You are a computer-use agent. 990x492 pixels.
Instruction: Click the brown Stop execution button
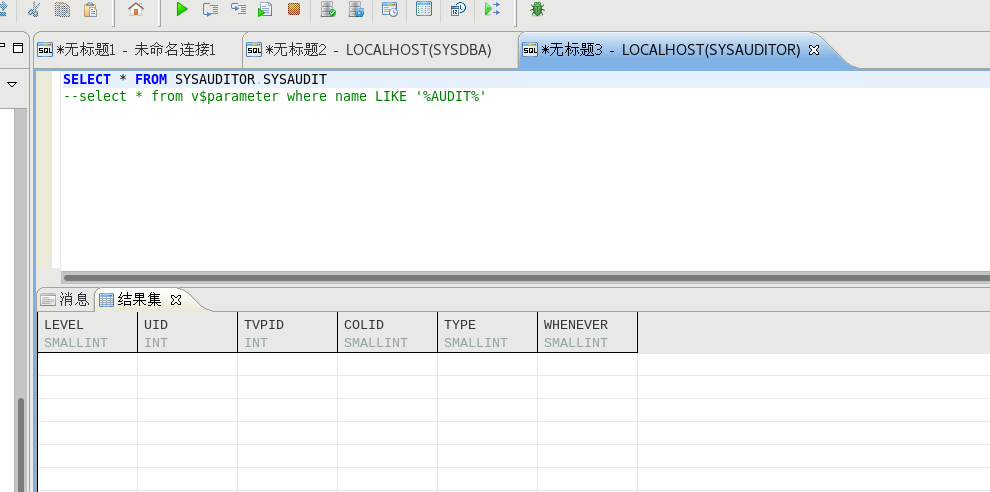(x=294, y=10)
